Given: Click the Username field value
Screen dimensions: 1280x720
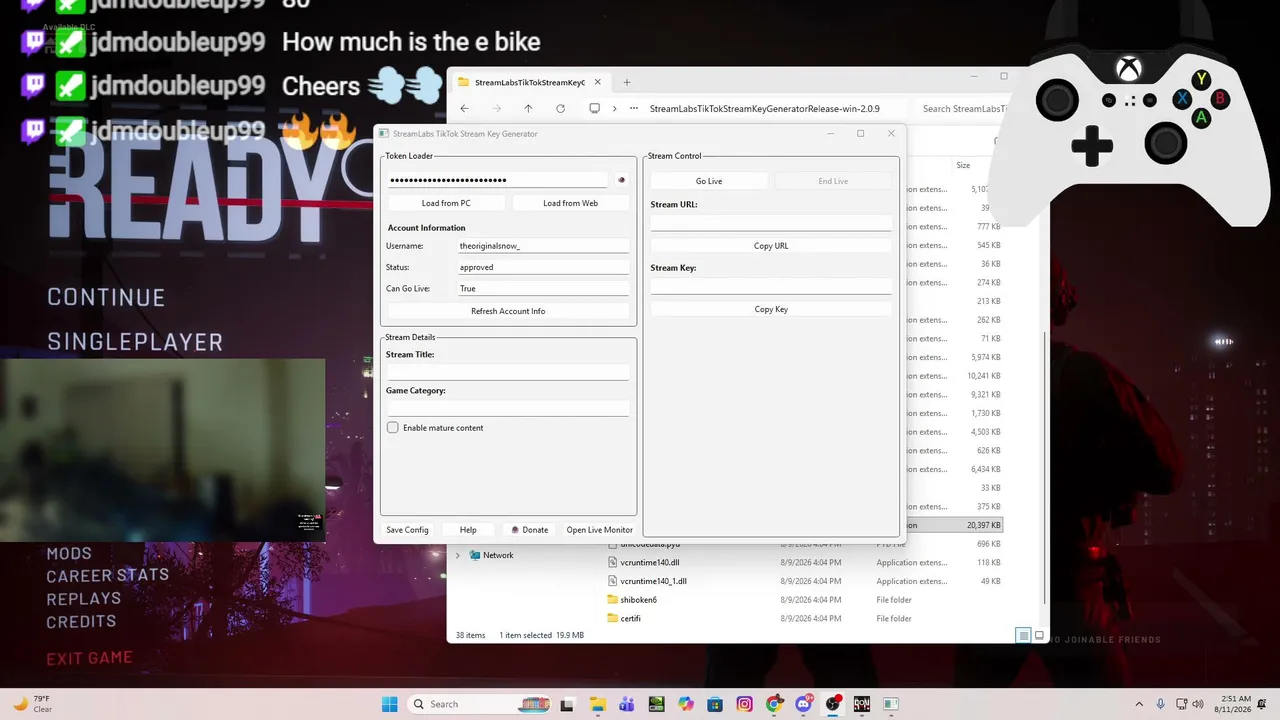Looking at the screenshot, I should 543,246.
